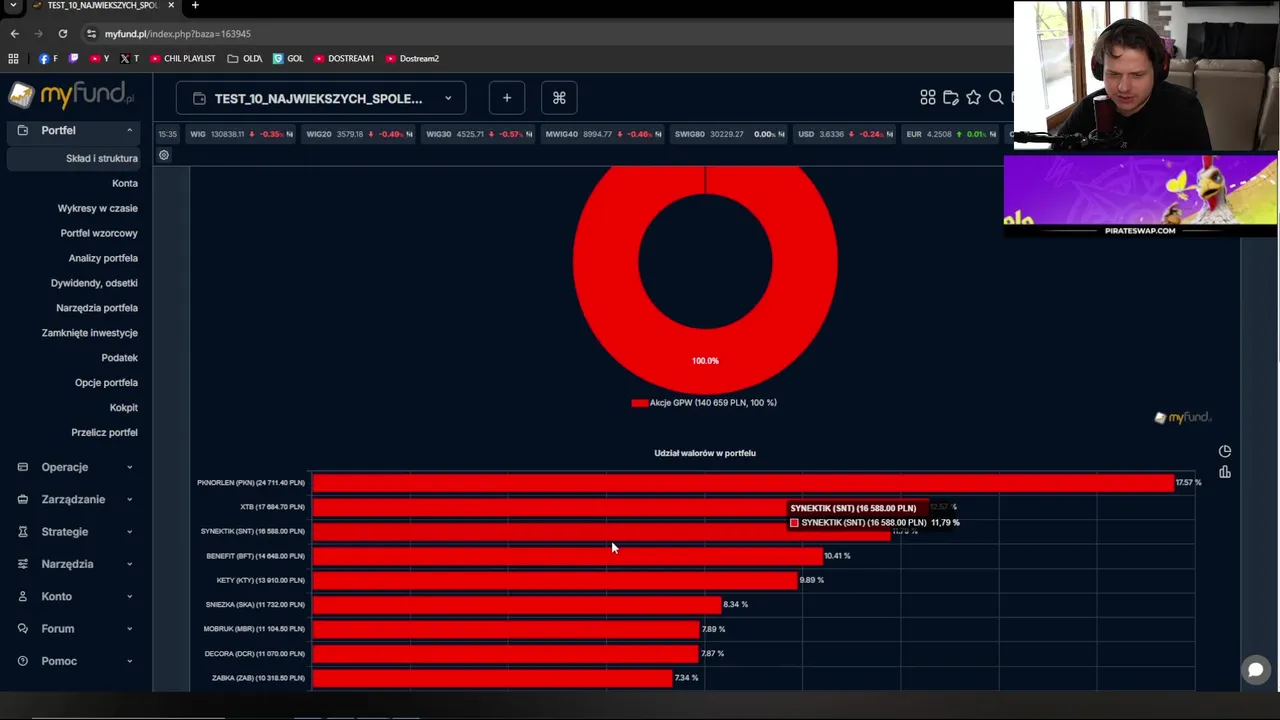This screenshot has width=1280, height=720.
Task: Open the DOSTREAM1 bookmark
Action: (344, 59)
